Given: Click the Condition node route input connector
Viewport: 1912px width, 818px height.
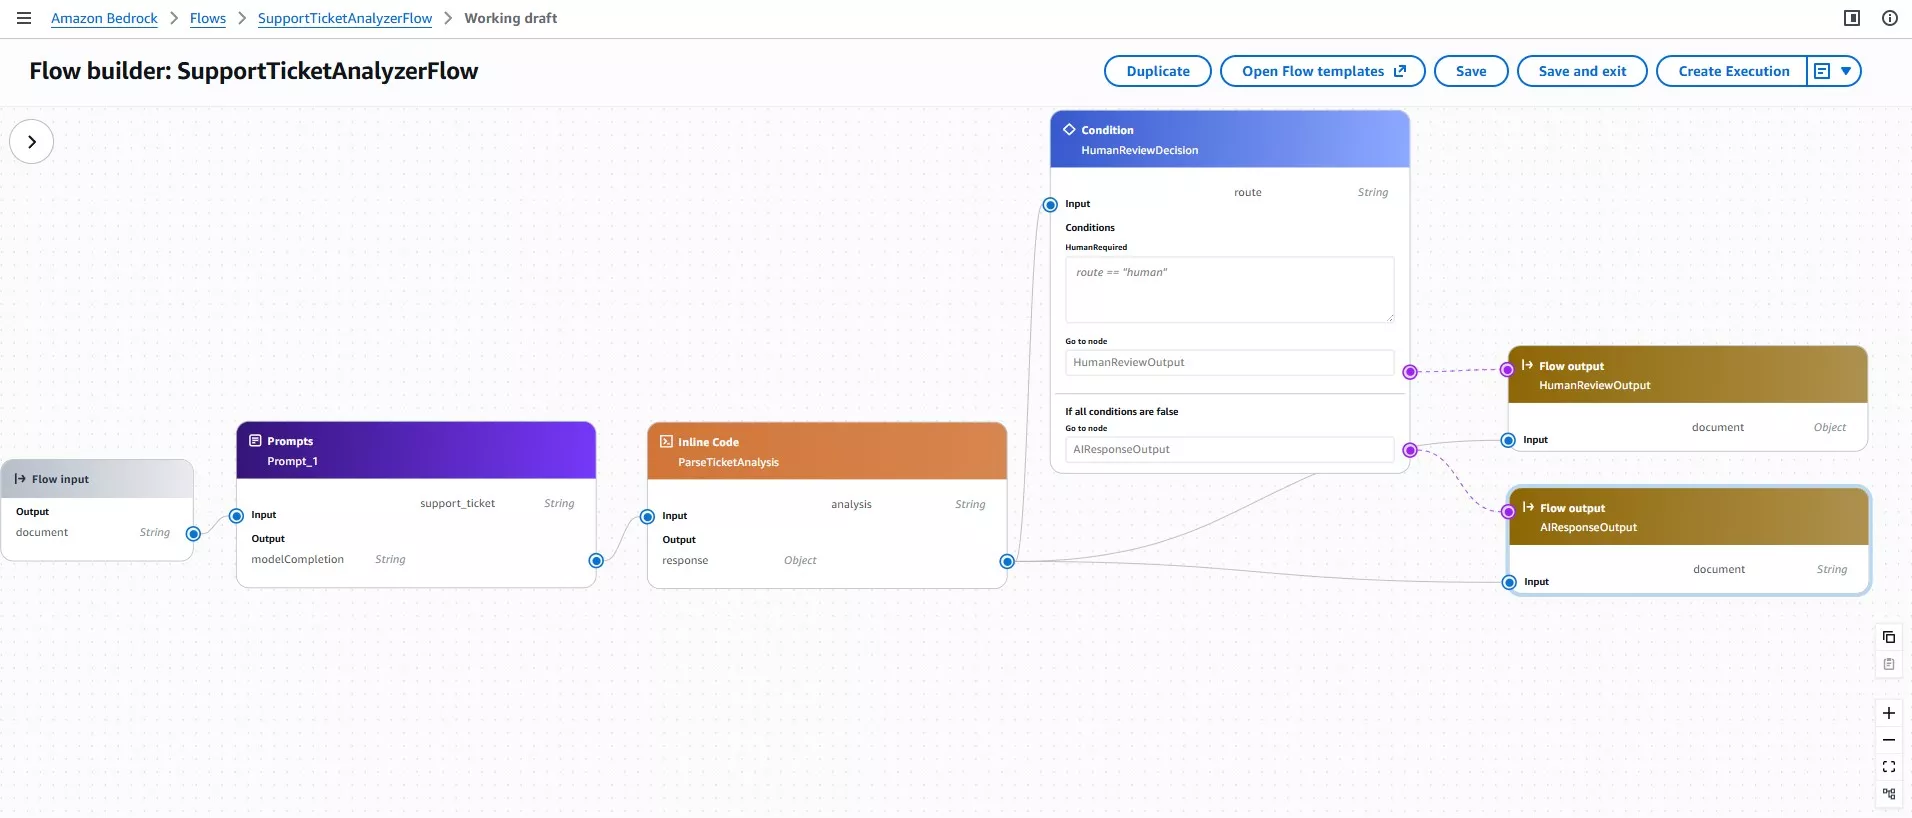Looking at the screenshot, I should (x=1050, y=205).
